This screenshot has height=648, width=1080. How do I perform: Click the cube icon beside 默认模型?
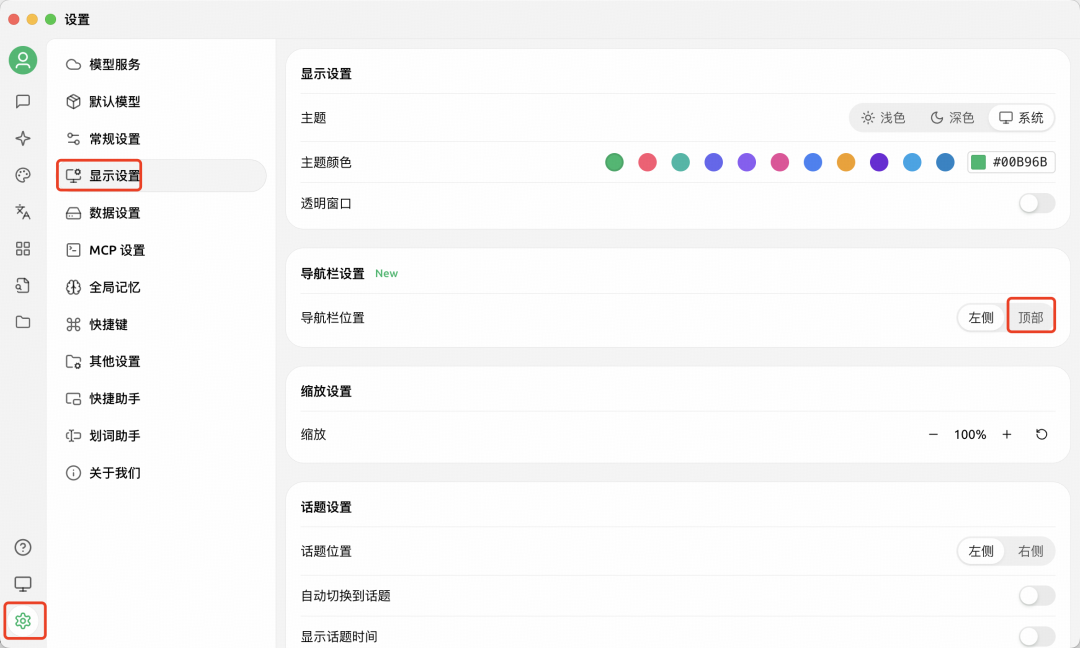click(x=73, y=101)
